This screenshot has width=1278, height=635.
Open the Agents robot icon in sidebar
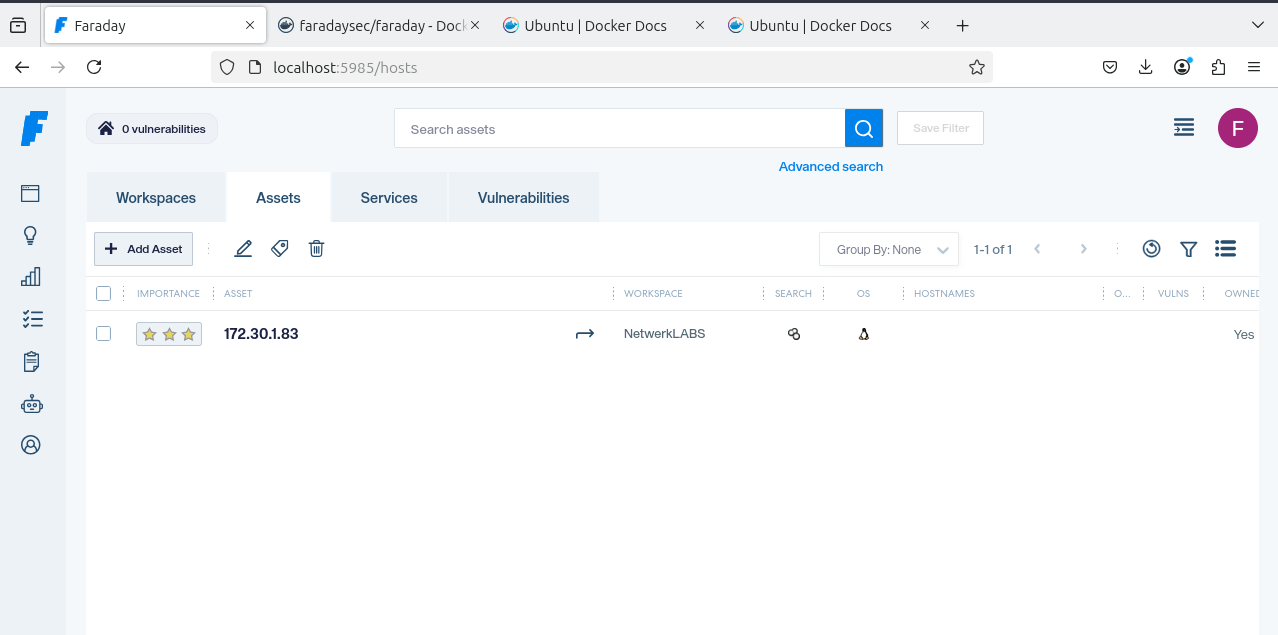(x=30, y=403)
